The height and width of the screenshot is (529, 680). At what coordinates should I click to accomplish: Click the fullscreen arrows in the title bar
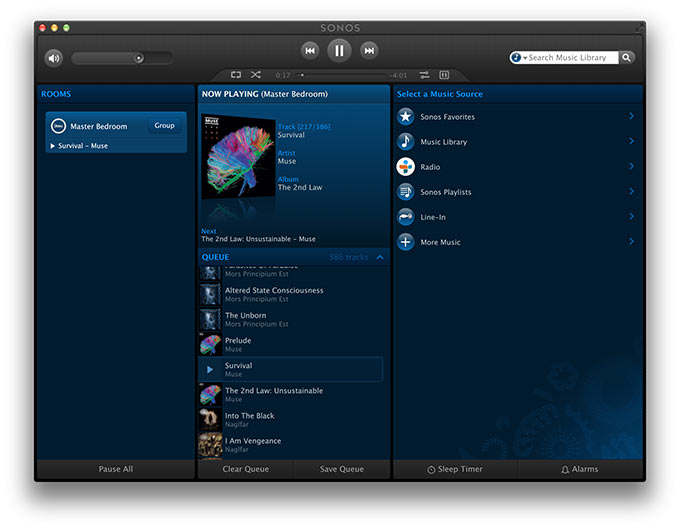pyautogui.click(x=639, y=28)
